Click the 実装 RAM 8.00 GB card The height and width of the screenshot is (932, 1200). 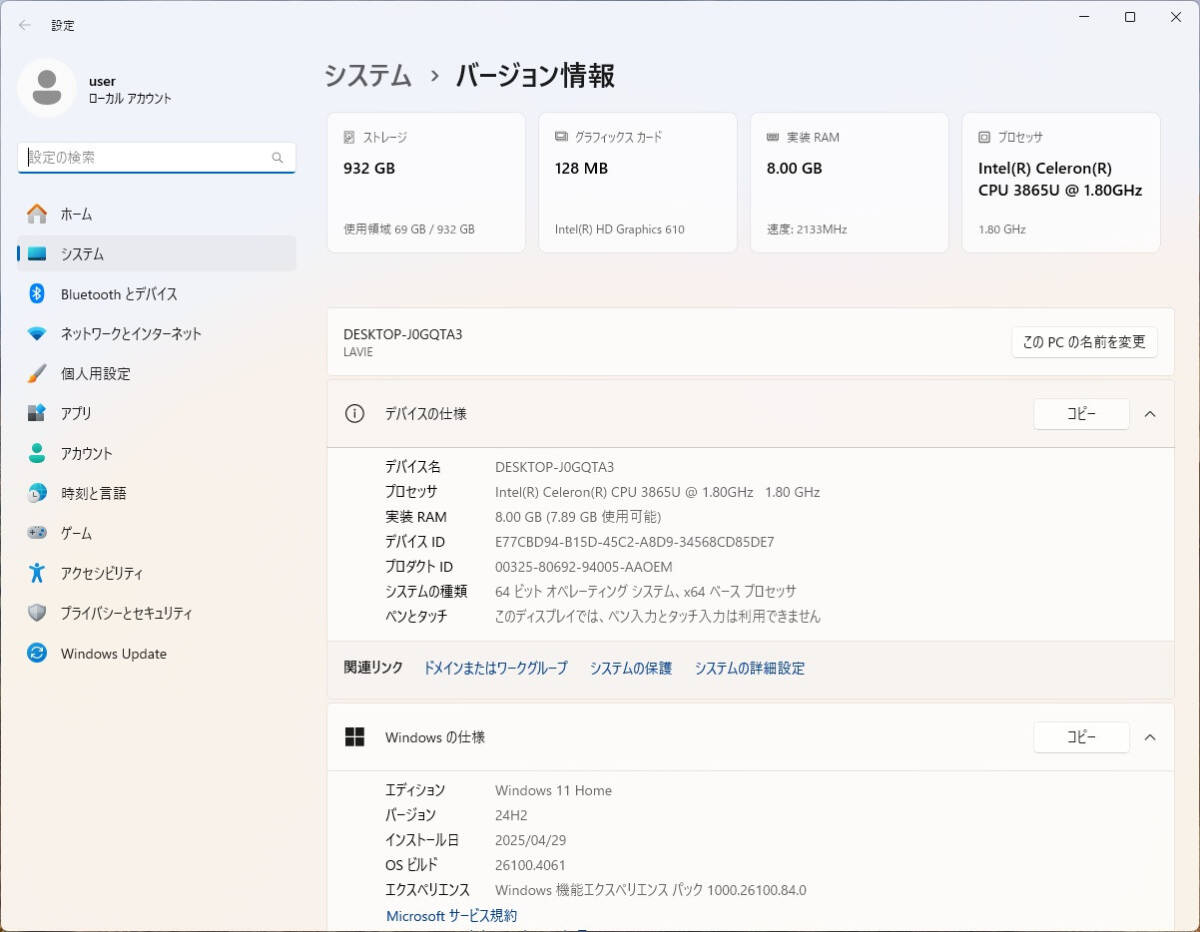[x=850, y=182]
